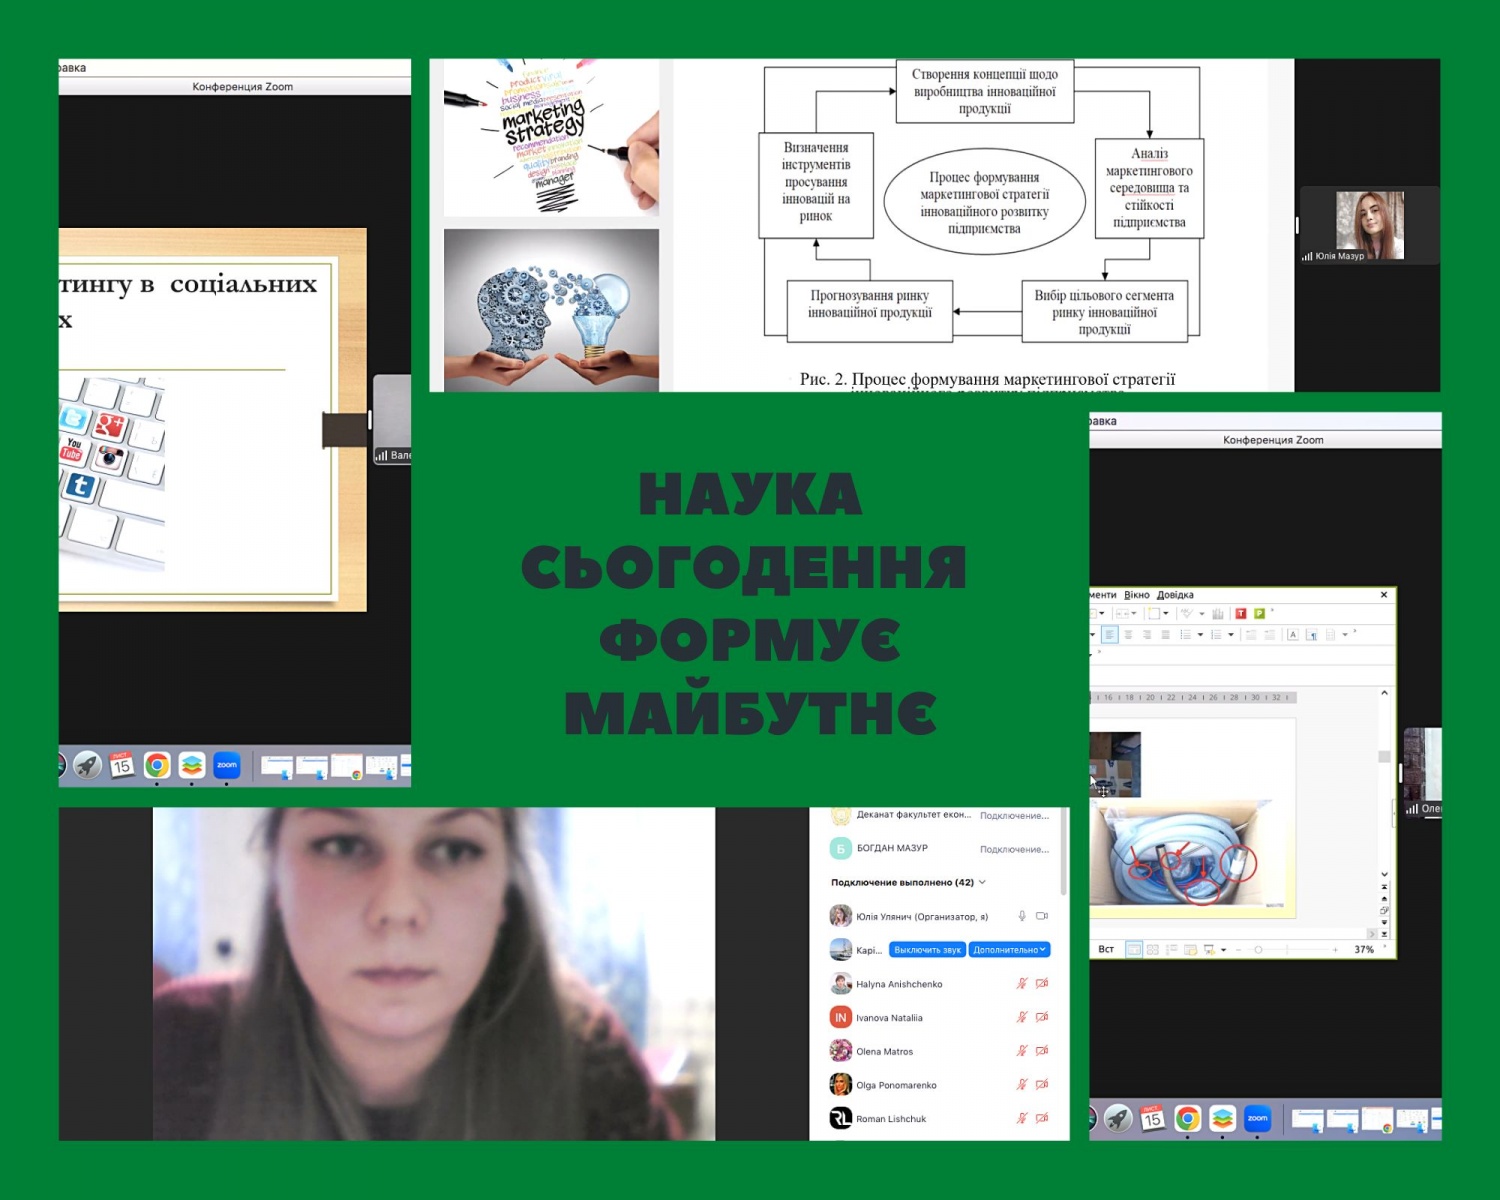
Task: Align text right in the editor
Action: point(1147,635)
